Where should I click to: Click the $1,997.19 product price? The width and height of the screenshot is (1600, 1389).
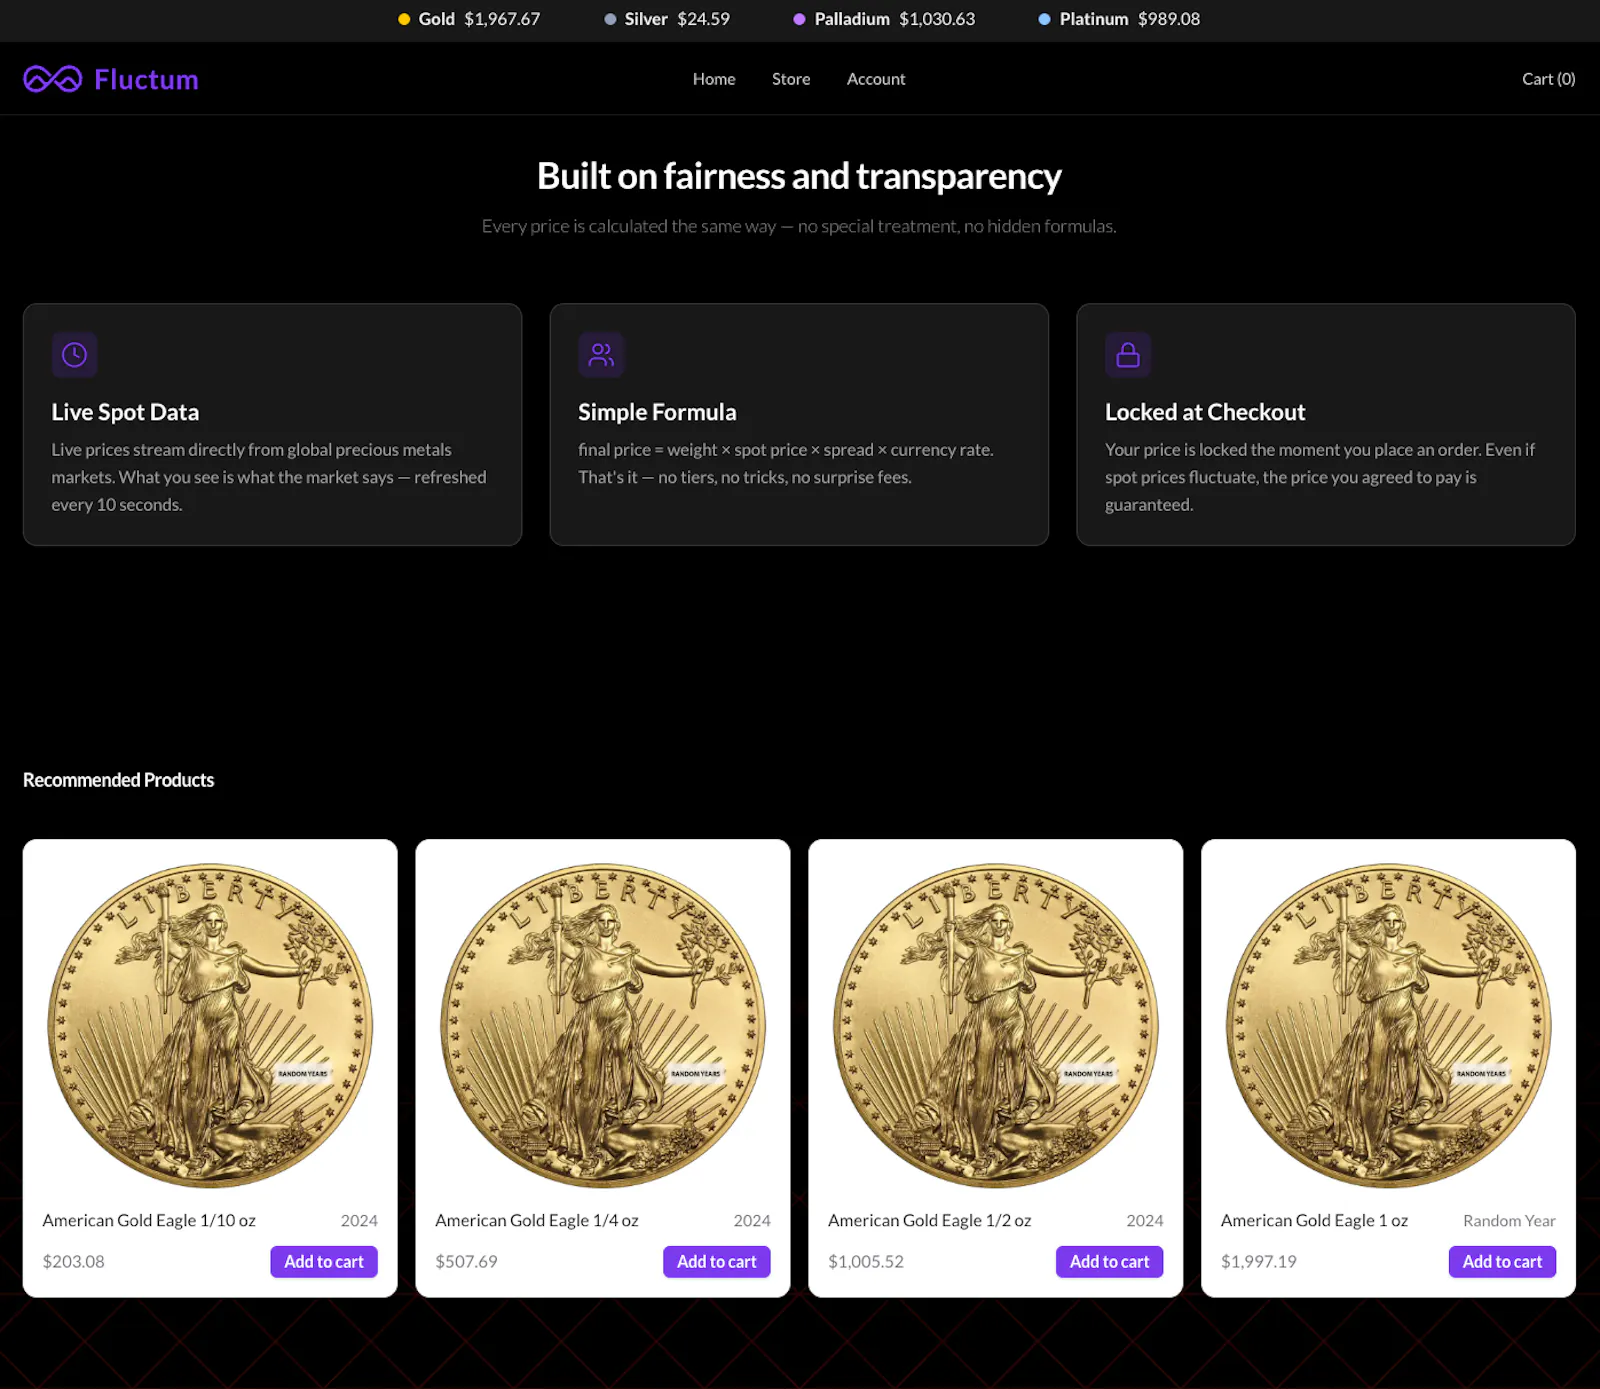pos(1259,1262)
